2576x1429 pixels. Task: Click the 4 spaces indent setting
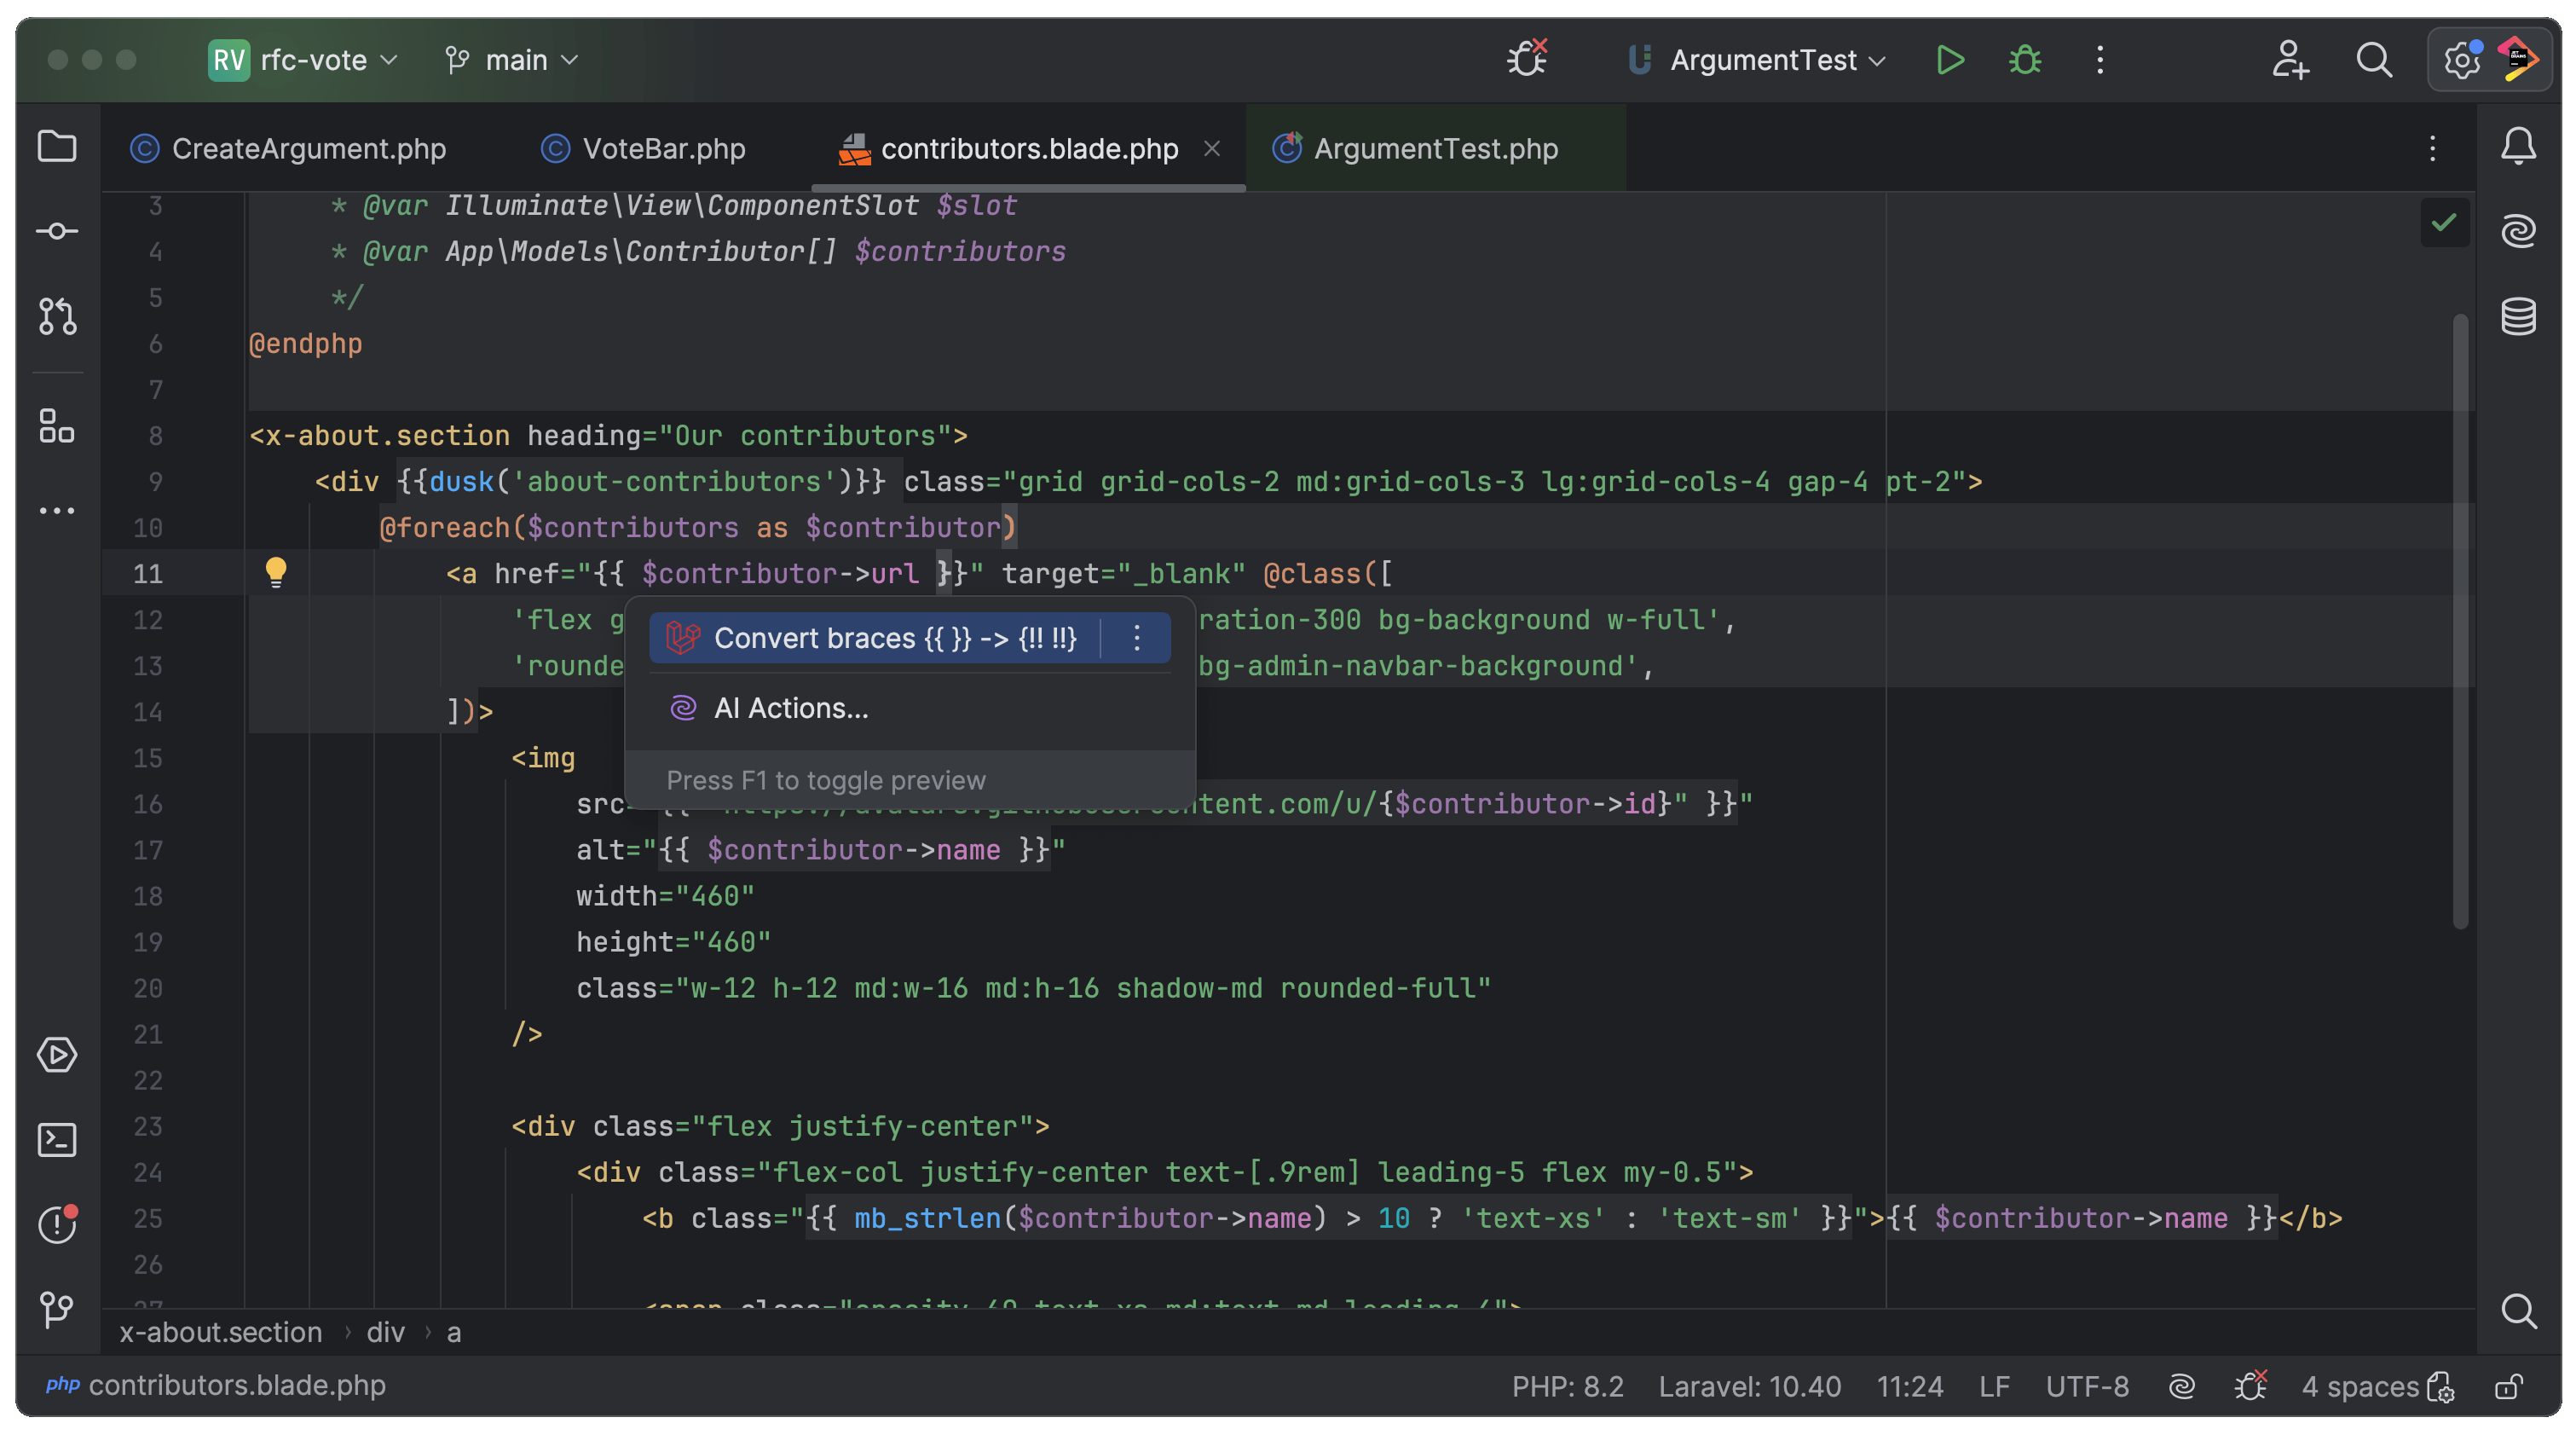(2359, 1387)
